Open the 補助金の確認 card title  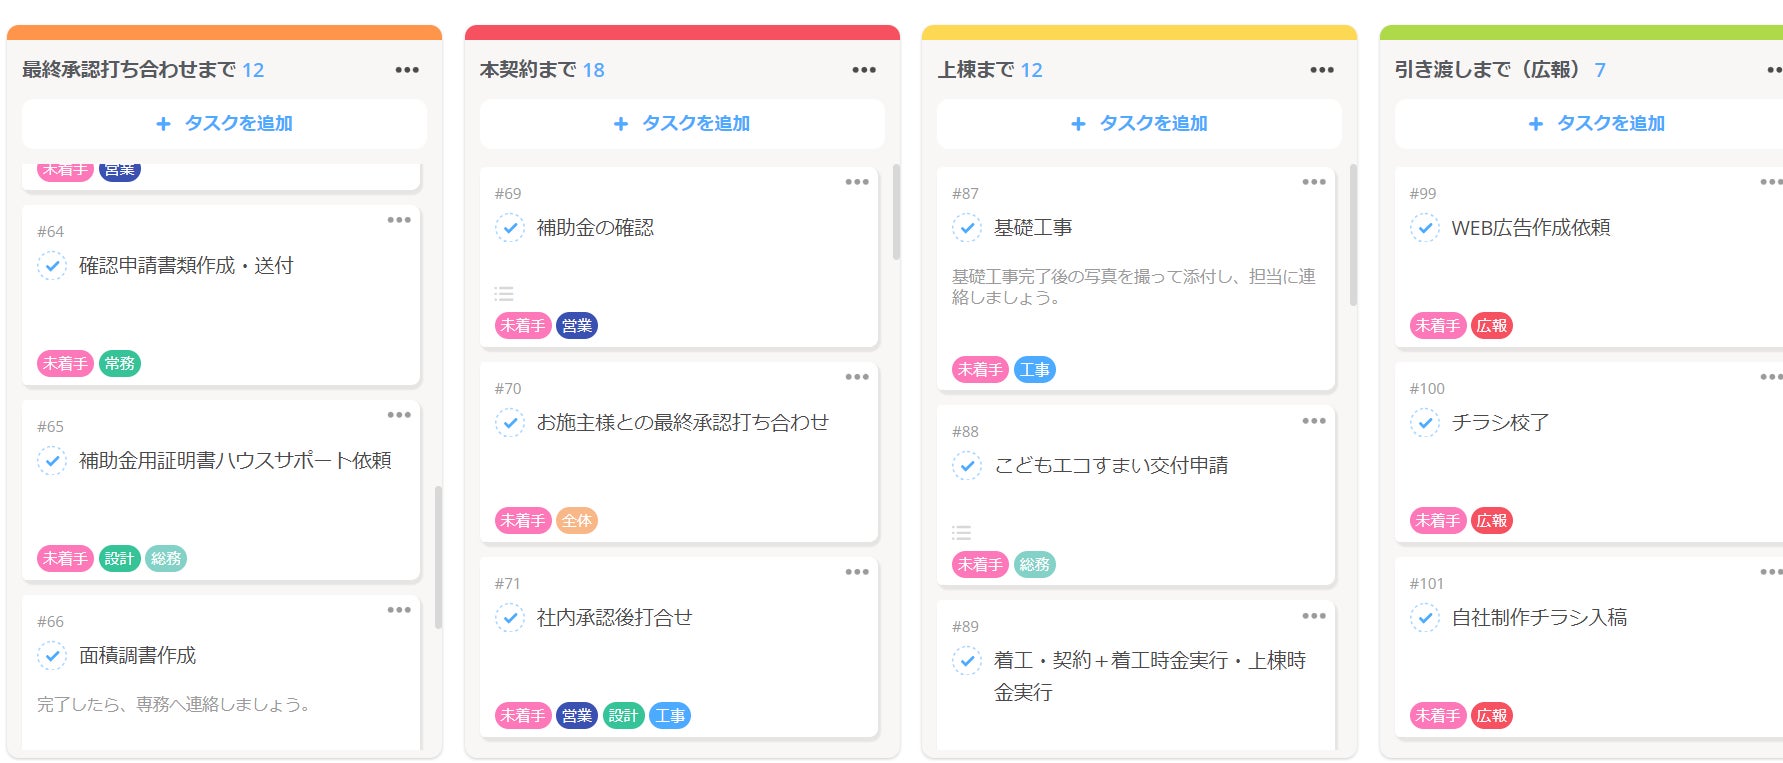[595, 228]
